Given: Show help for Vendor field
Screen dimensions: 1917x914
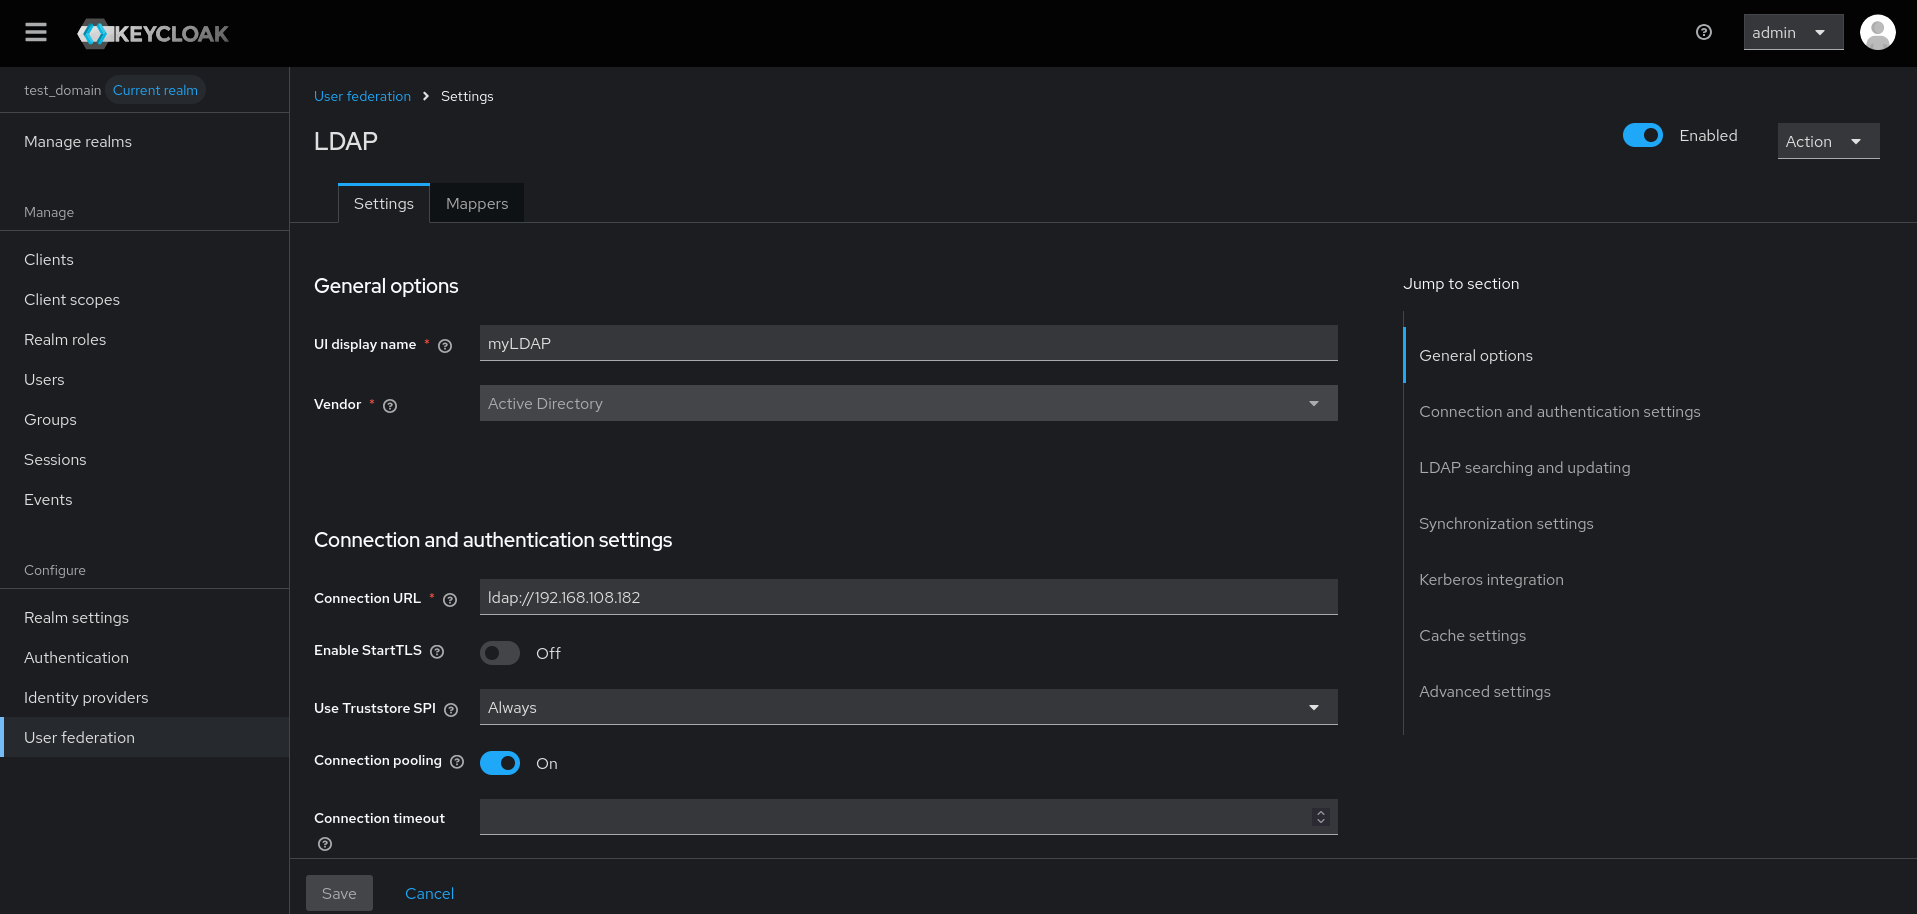Looking at the screenshot, I should [390, 406].
